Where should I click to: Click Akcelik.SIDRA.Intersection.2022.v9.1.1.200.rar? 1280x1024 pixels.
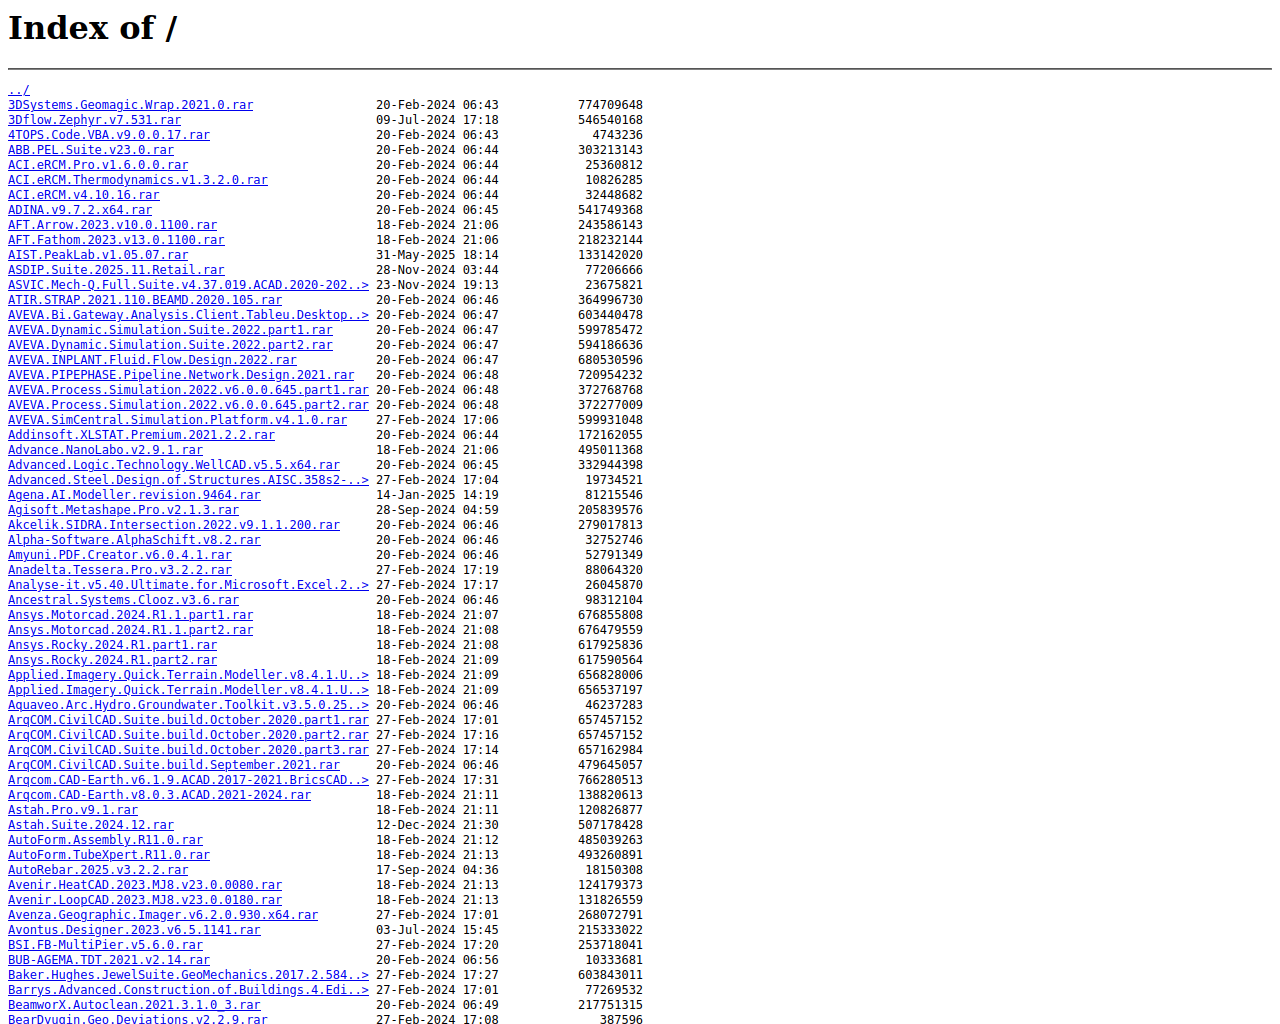[174, 525]
